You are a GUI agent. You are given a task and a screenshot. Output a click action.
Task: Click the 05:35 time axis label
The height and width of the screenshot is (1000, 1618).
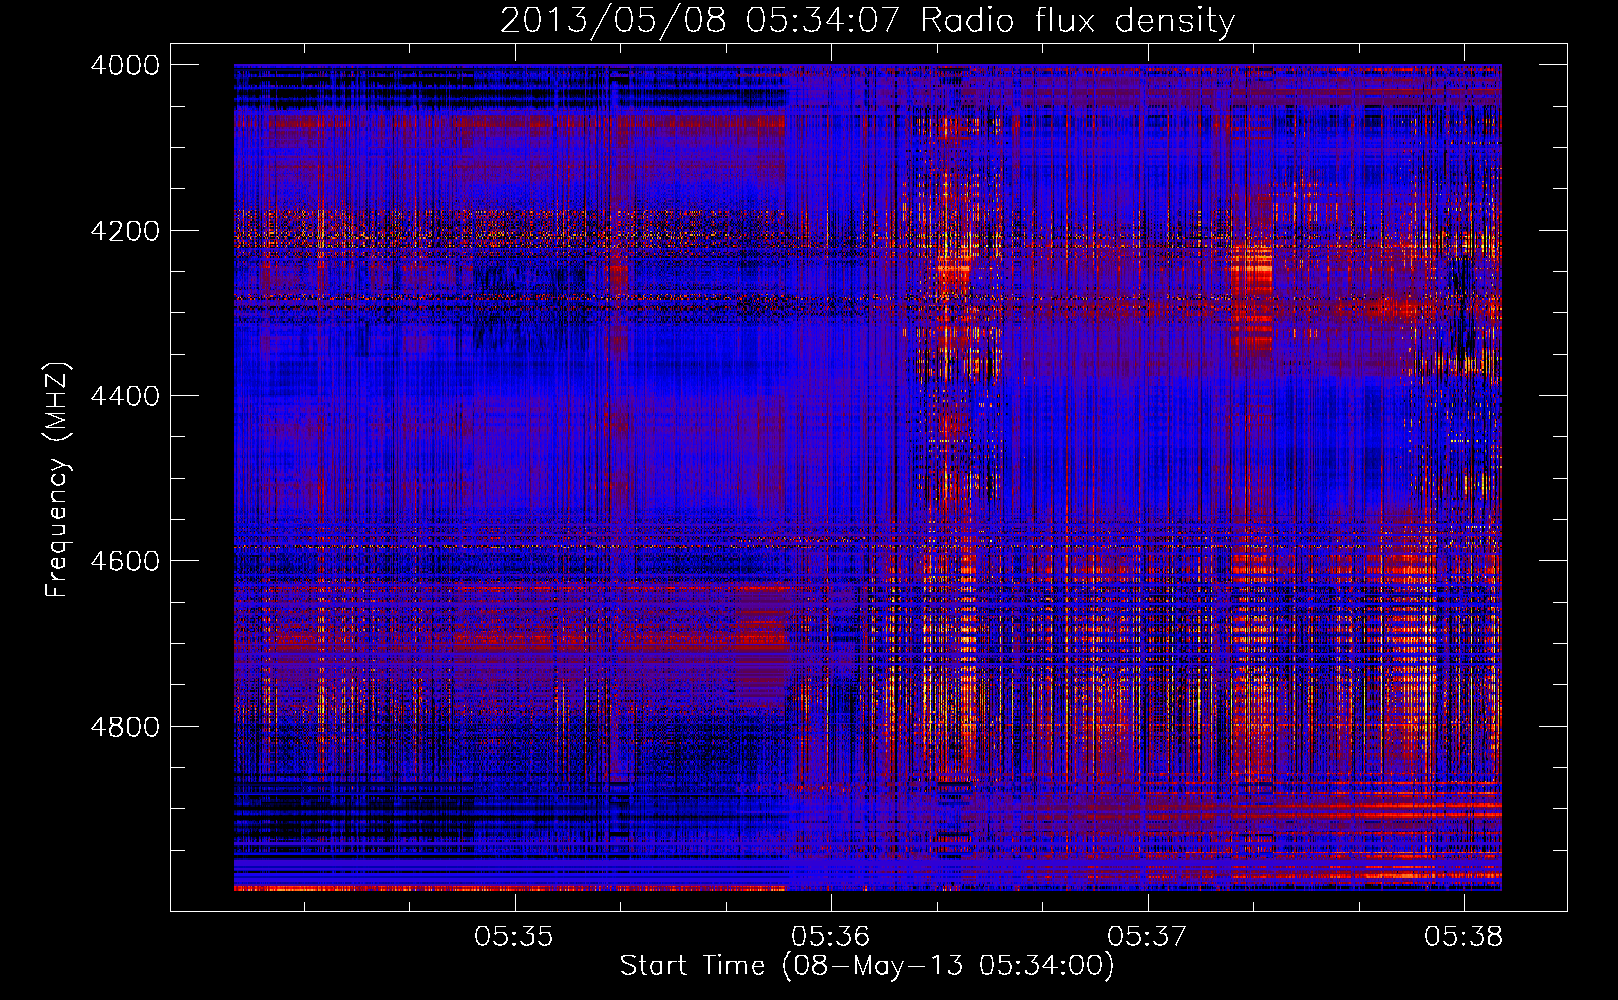pyautogui.click(x=514, y=937)
